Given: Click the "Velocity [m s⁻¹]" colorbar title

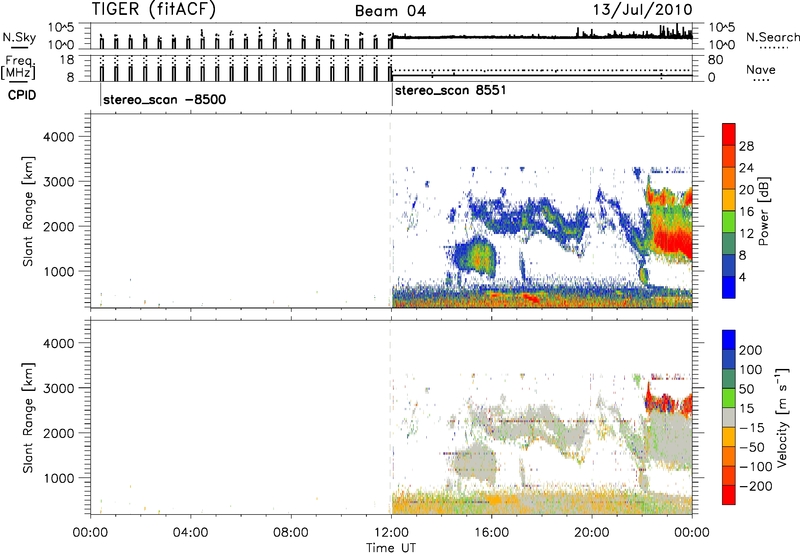Looking at the screenshot, I should coord(781,417).
